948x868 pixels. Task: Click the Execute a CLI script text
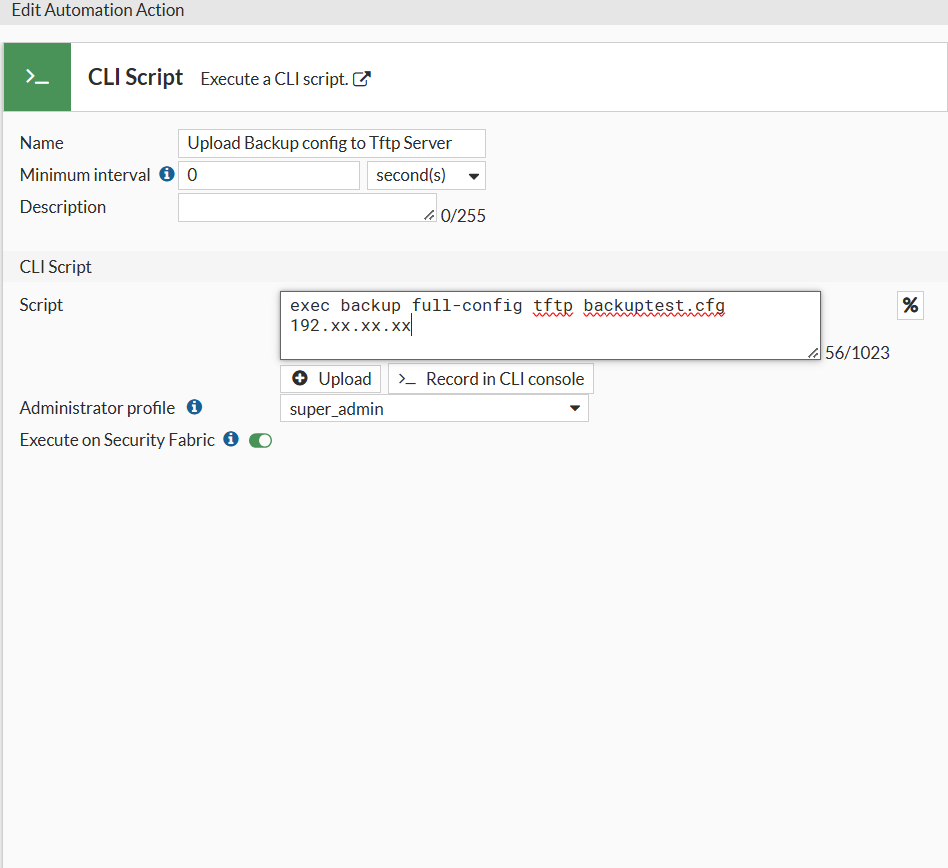pos(274,79)
